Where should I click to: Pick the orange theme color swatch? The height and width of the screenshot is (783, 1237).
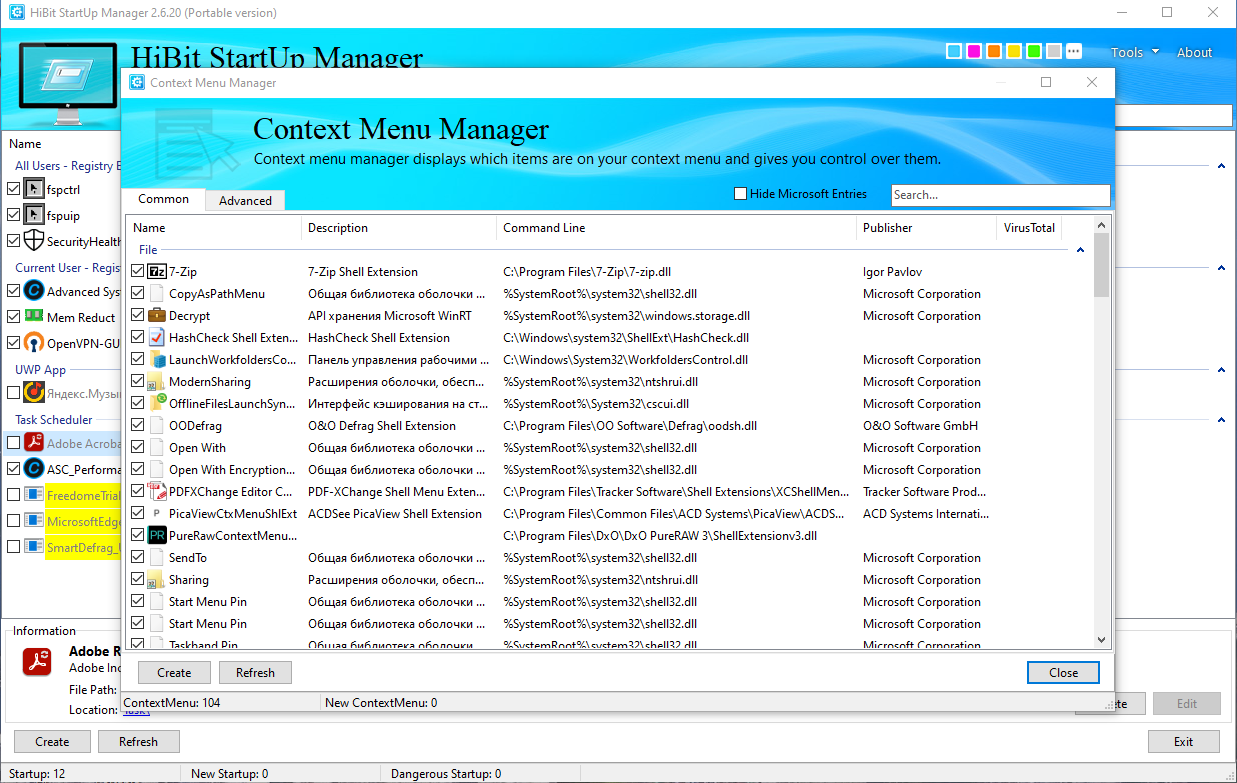[993, 51]
